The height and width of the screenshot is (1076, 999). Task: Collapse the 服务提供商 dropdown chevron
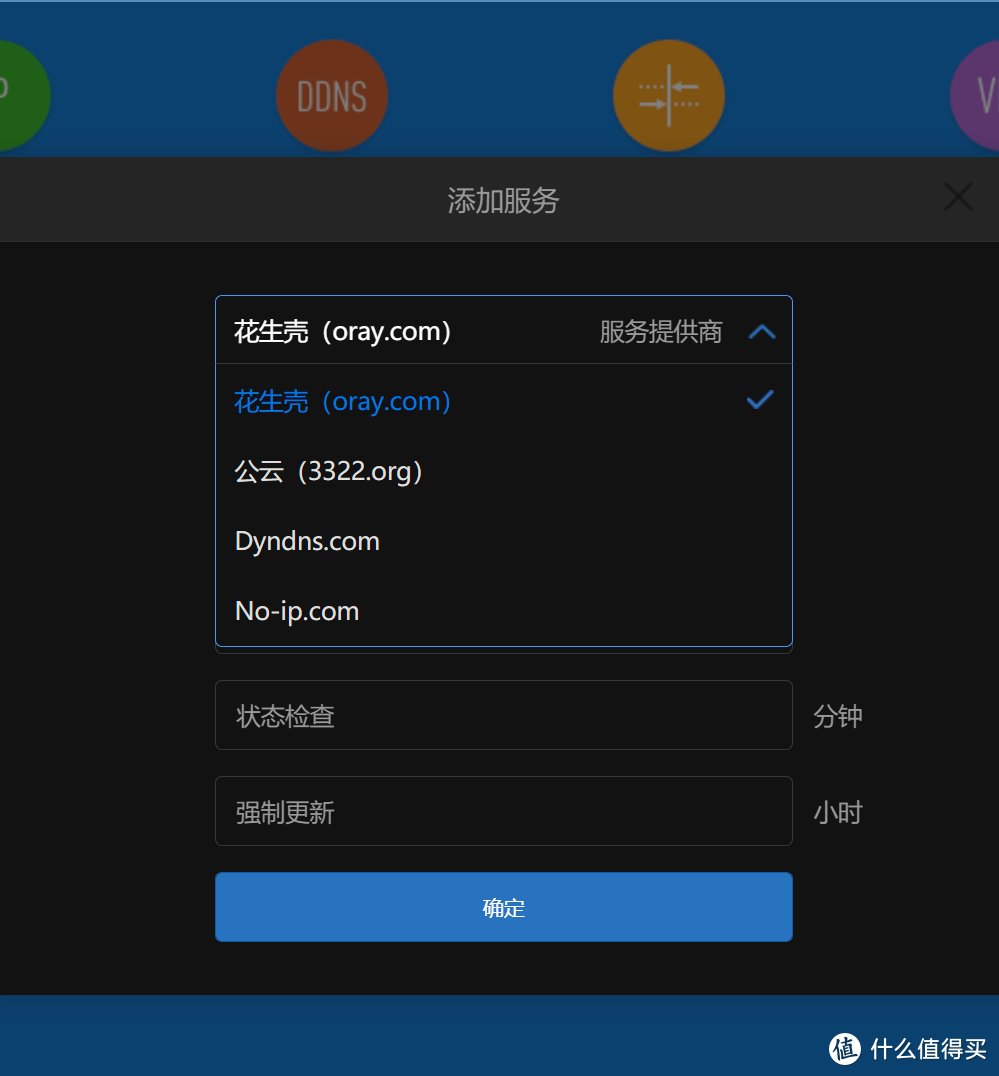click(x=762, y=332)
